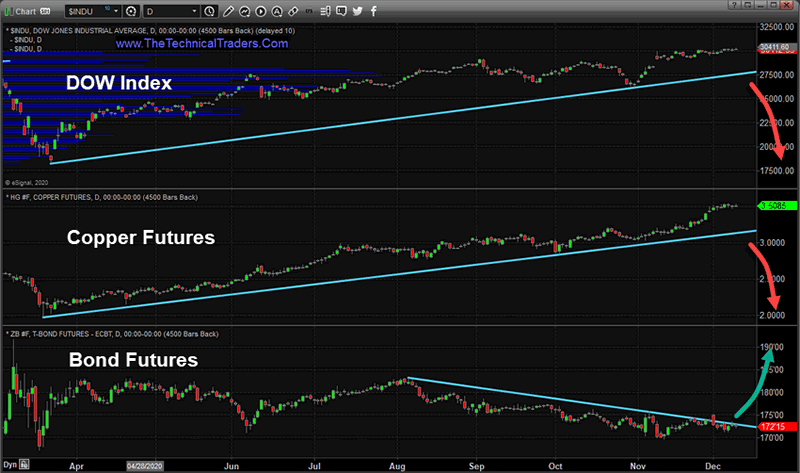Share the chart via Twitter icon
800x473 pixels.
tap(358, 11)
